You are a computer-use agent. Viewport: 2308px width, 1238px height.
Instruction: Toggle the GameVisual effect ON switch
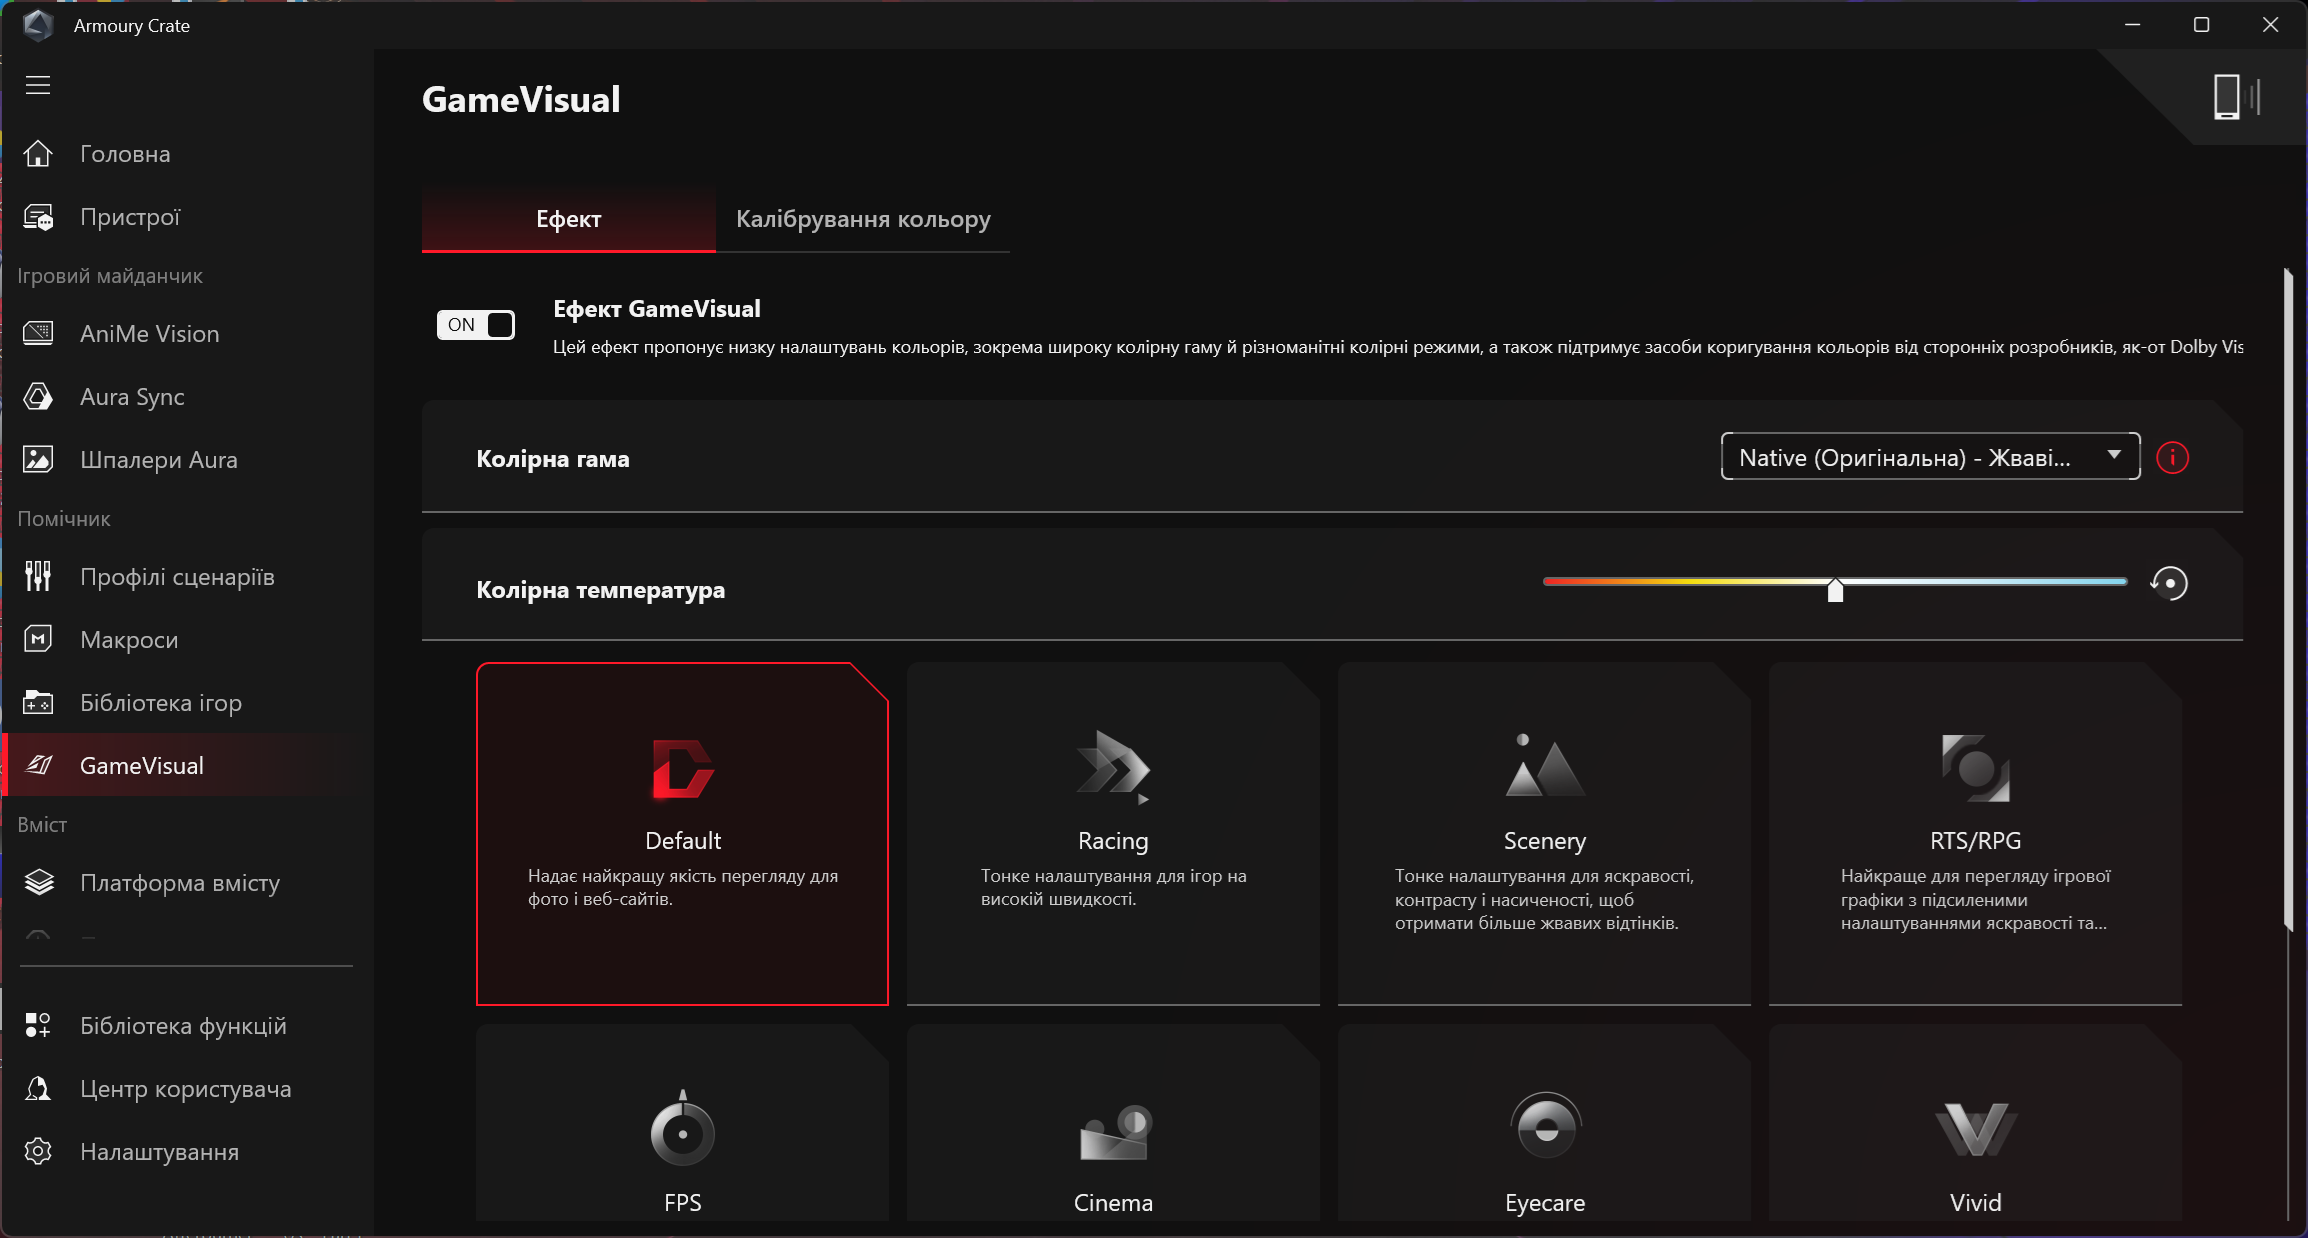point(476,325)
